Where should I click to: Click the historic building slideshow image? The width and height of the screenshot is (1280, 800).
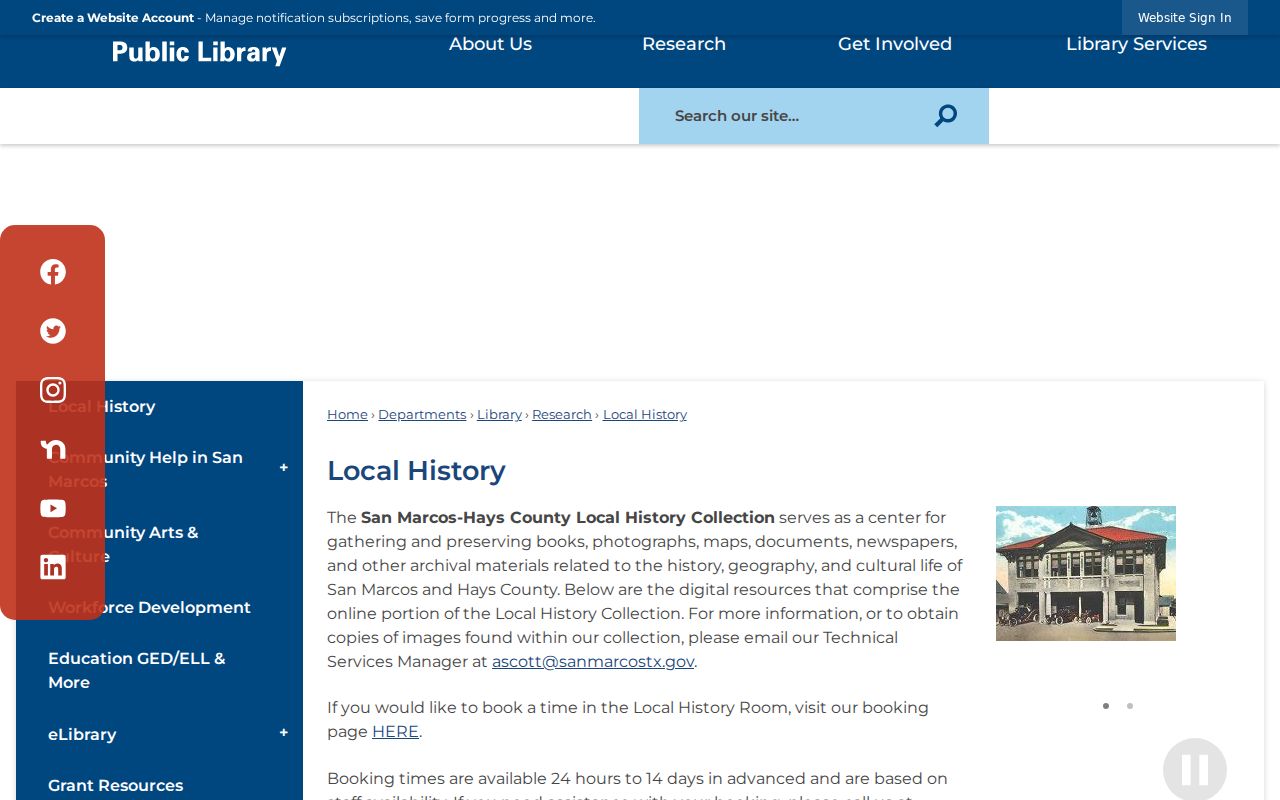pyautogui.click(x=1086, y=573)
